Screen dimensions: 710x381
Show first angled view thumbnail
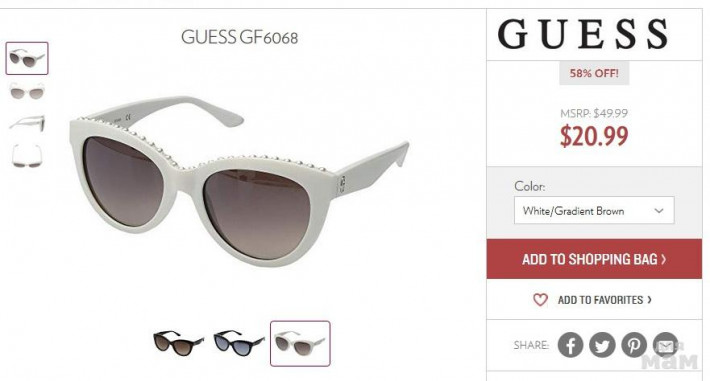[27, 58]
